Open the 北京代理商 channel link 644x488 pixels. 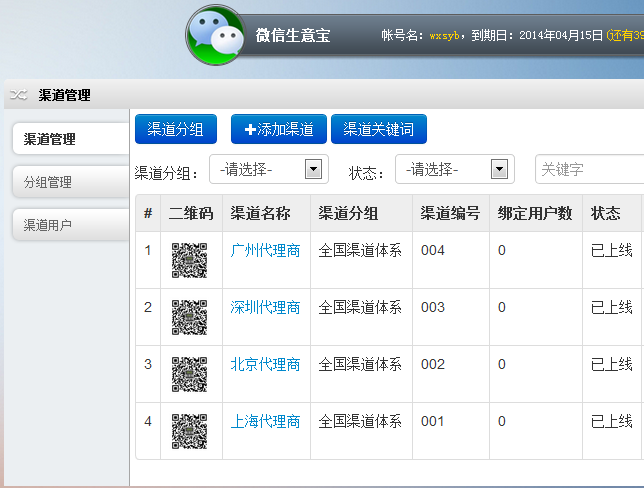coord(265,364)
